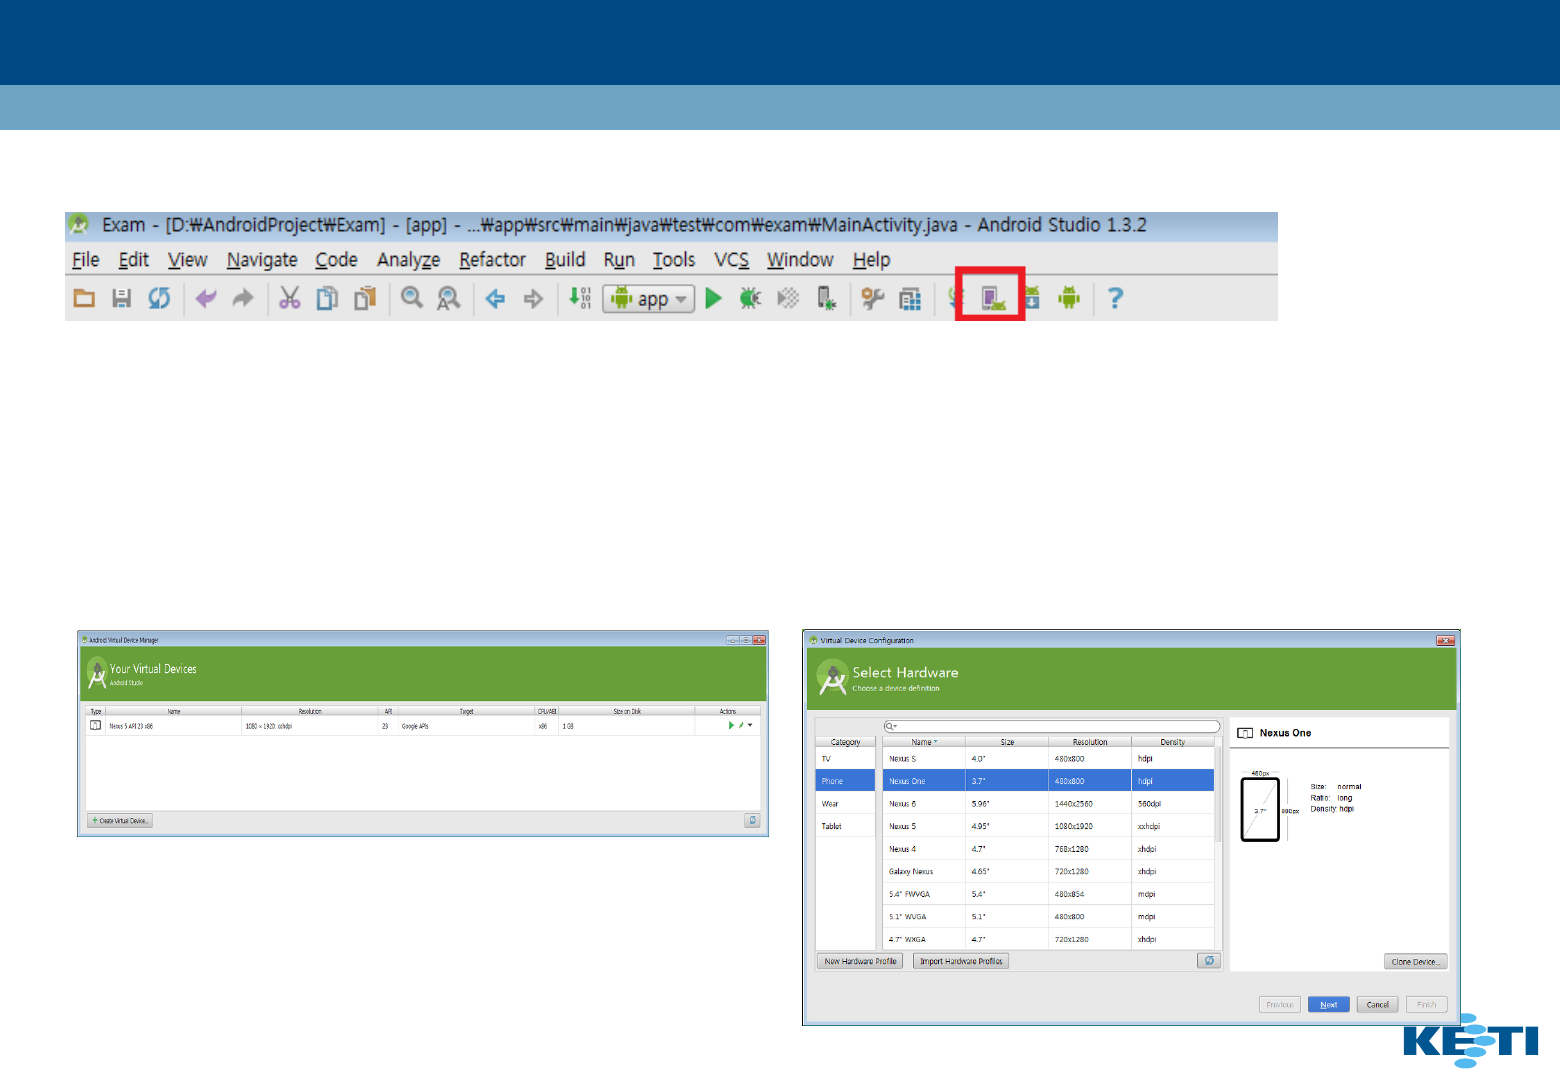Select the Phone category

pyautogui.click(x=845, y=781)
